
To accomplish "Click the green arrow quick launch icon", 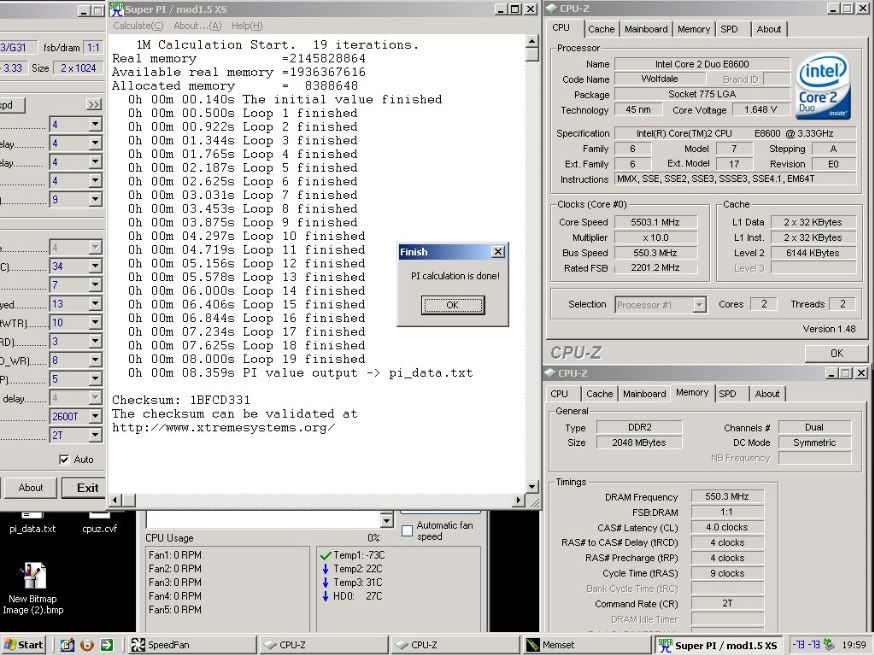I will [x=106, y=645].
